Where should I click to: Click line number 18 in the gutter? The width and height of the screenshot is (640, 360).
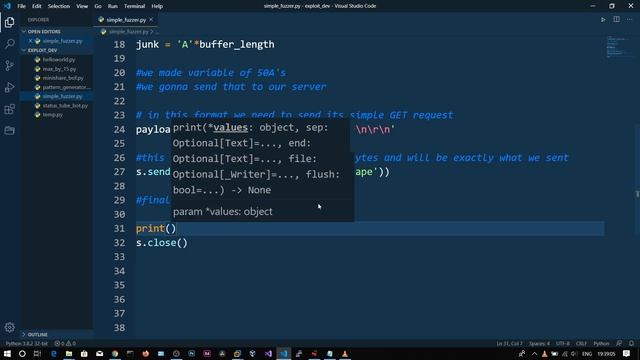click(119, 44)
